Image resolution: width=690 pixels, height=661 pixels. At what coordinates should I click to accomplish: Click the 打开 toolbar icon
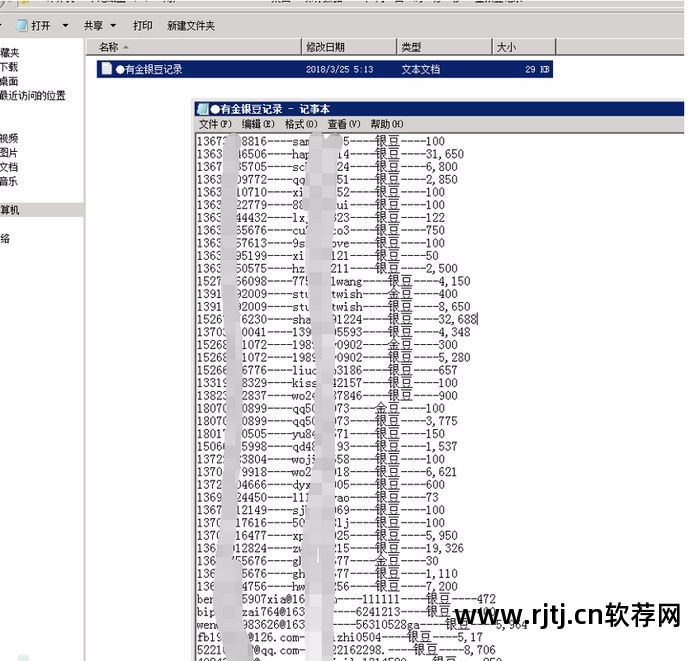point(22,25)
